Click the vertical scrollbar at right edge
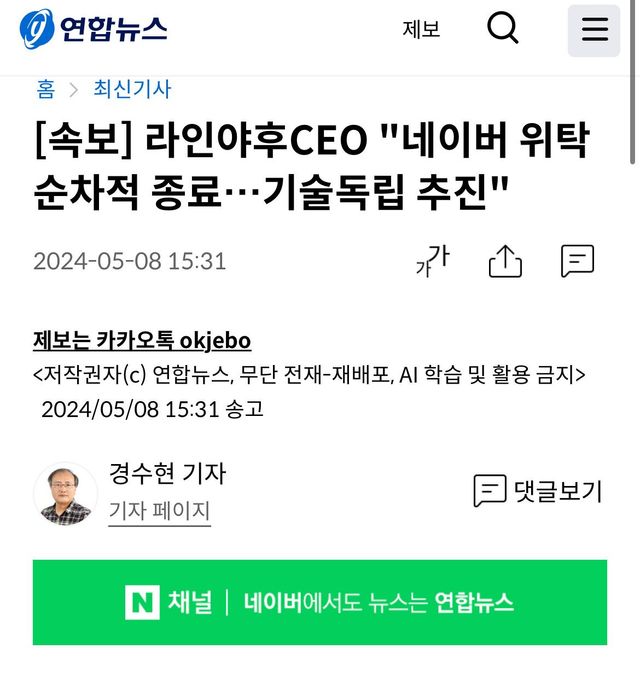The width and height of the screenshot is (640, 682). pyautogui.click(x=633, y=83)
